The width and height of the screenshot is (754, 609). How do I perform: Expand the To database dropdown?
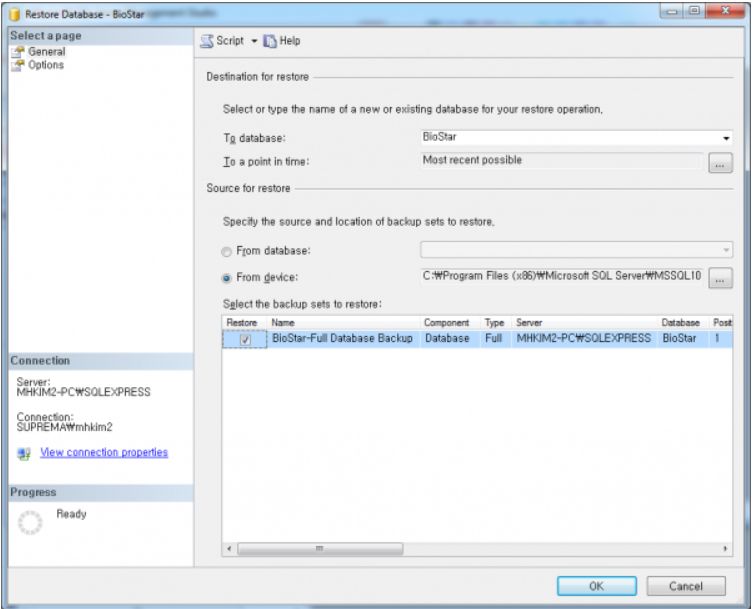[x=726, y=139]
